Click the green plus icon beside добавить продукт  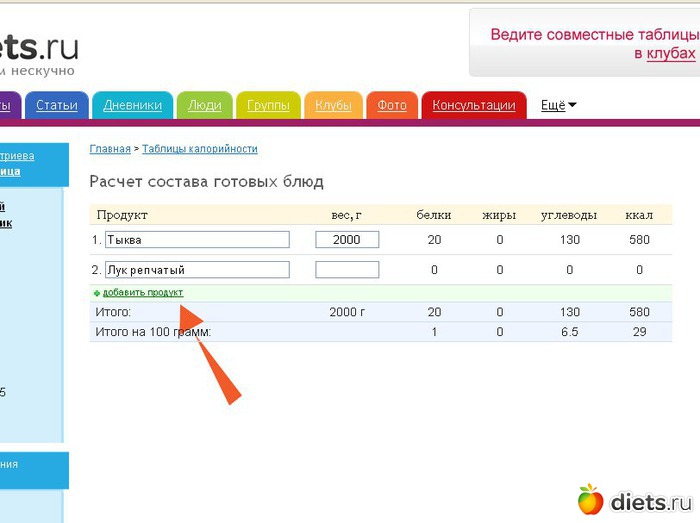pos(97,293)
